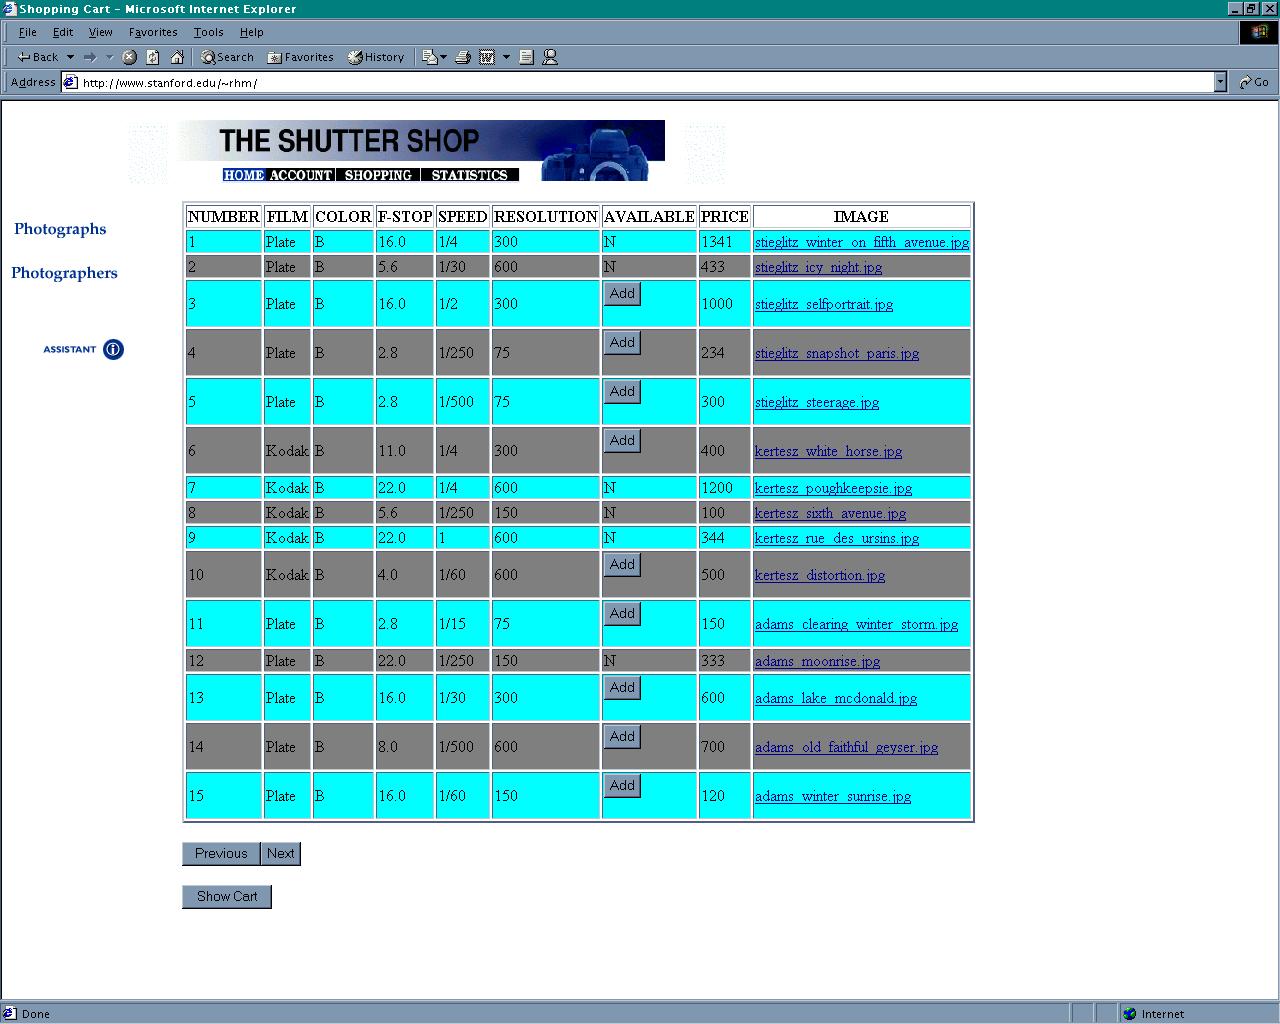Expand the Mail button dropdown arrow
Screen dimensions: 1280x1024
[443, 57]
